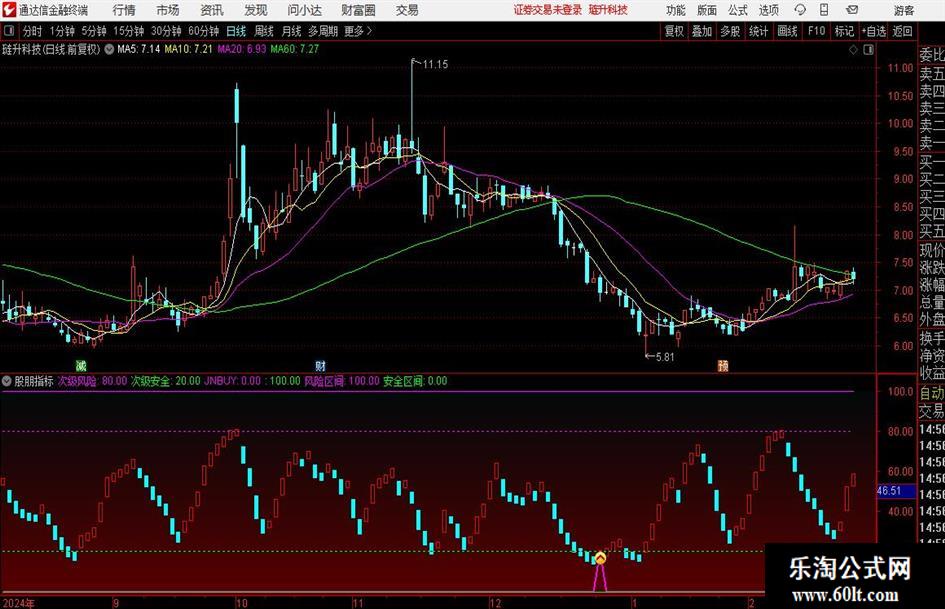Click the MA5: 7.14 value label

pos(139,49)
